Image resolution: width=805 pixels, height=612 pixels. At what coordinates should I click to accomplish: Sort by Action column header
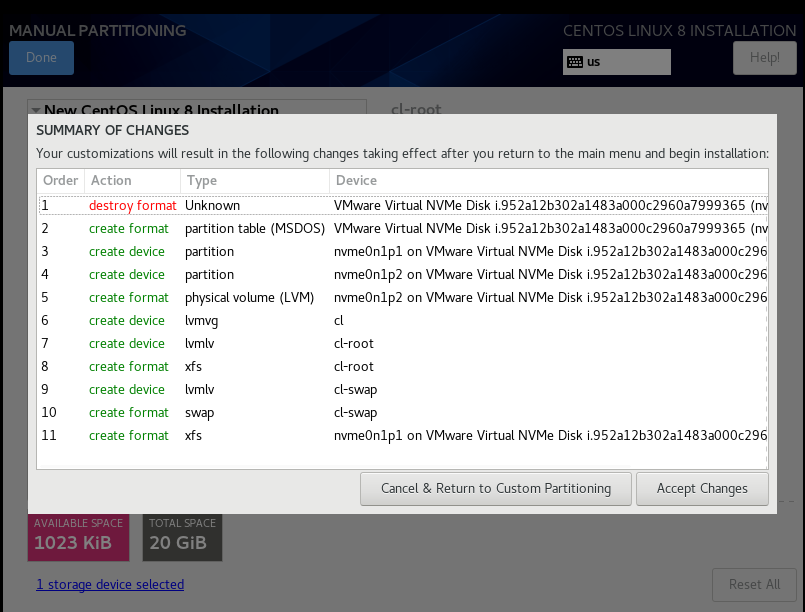(132, 181)
